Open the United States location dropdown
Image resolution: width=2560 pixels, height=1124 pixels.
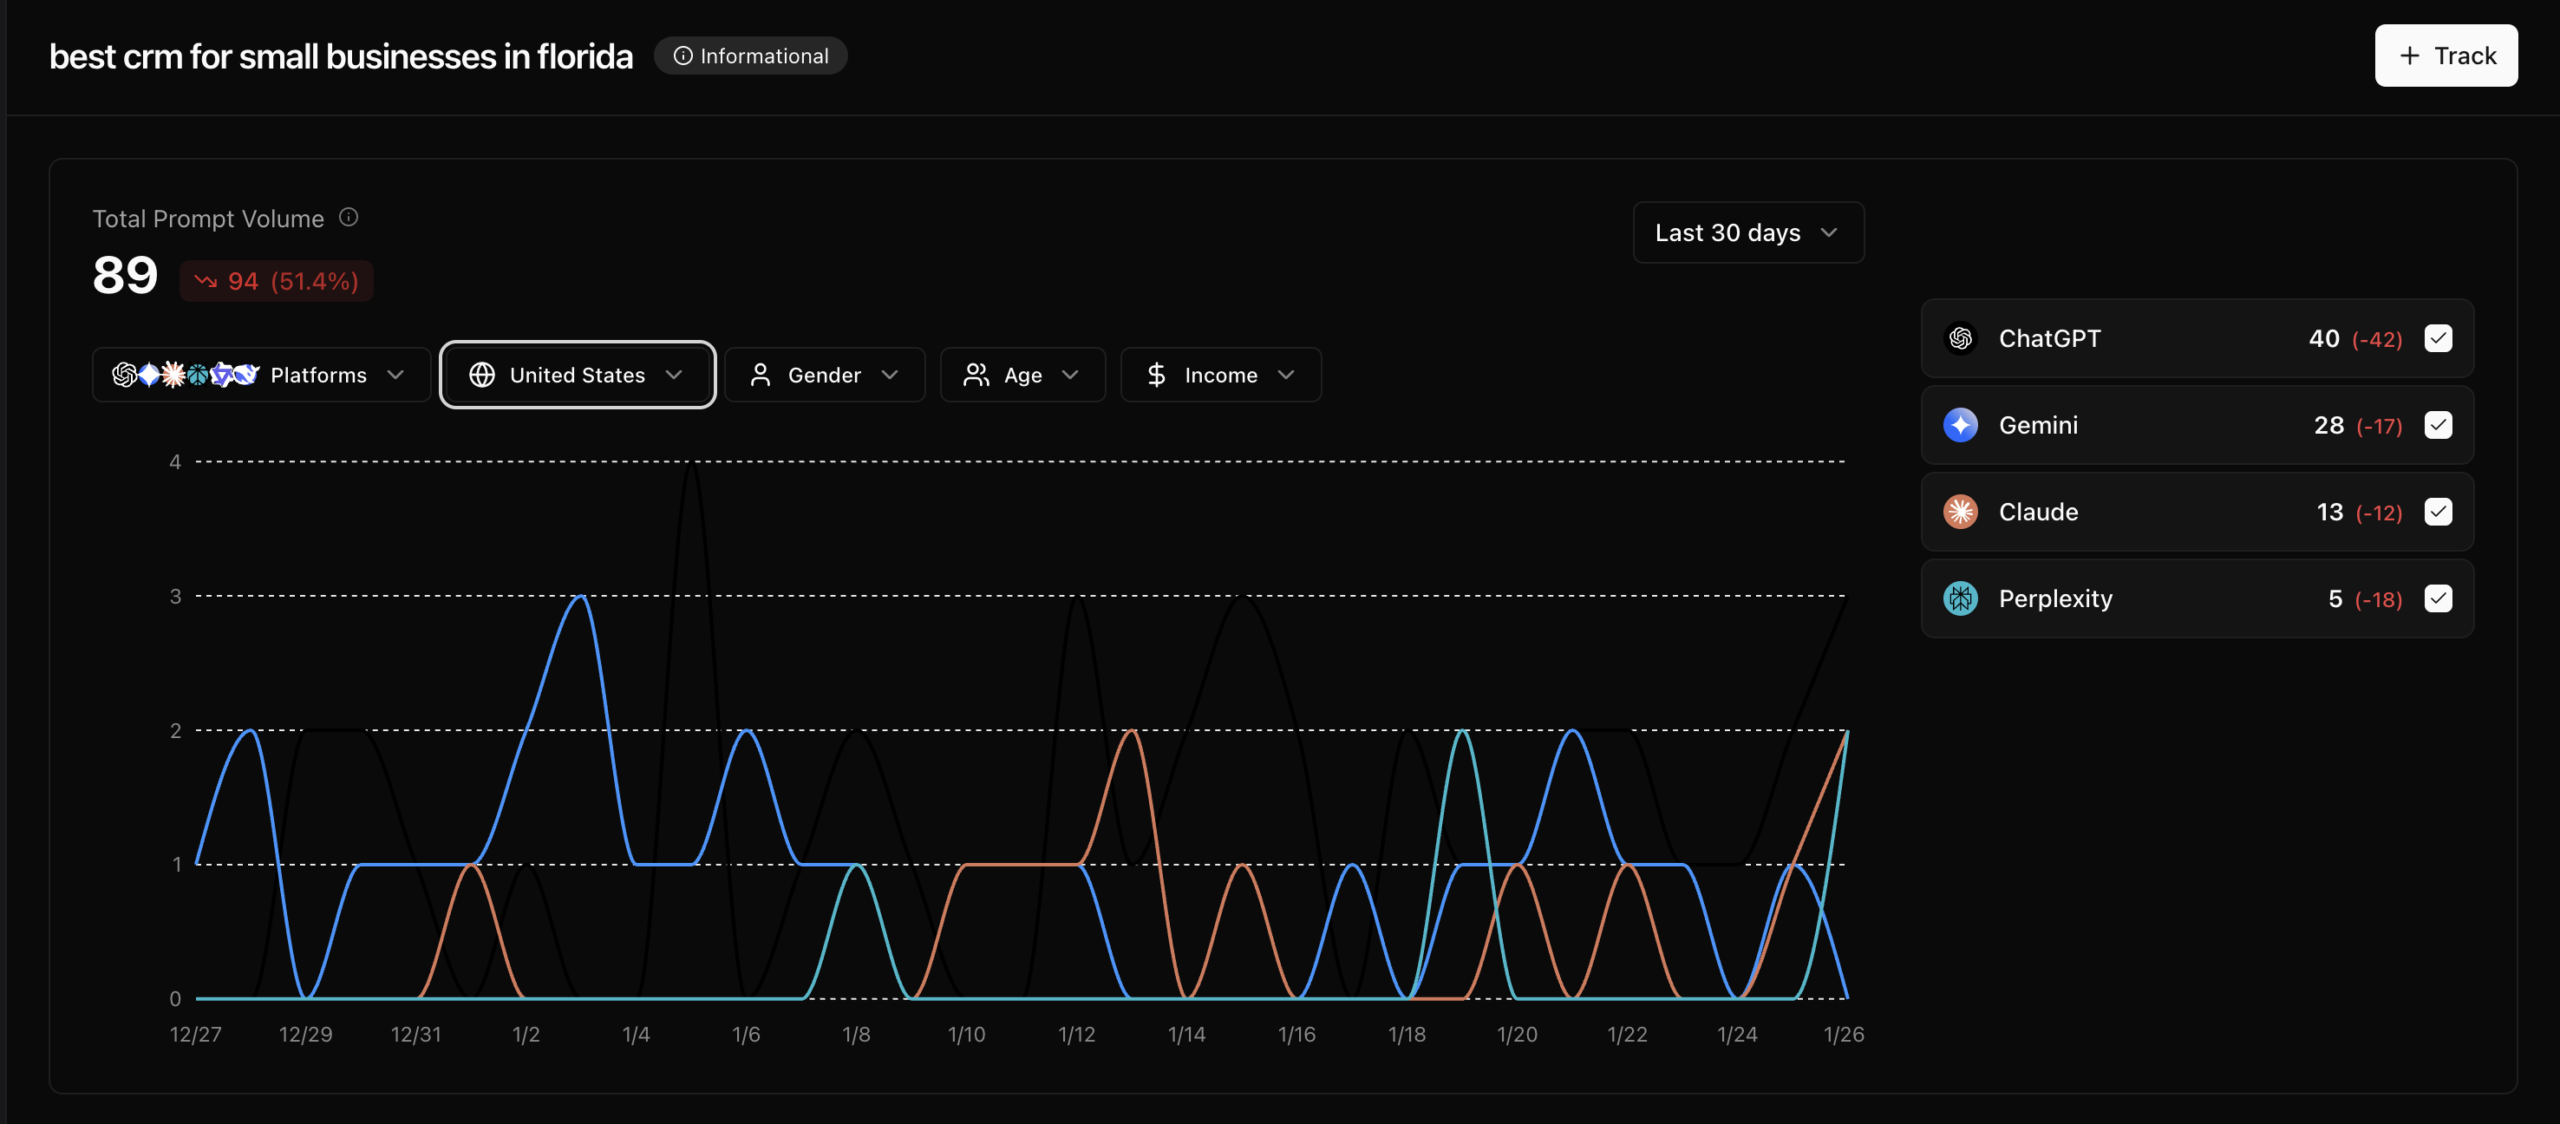click(576, 374)
